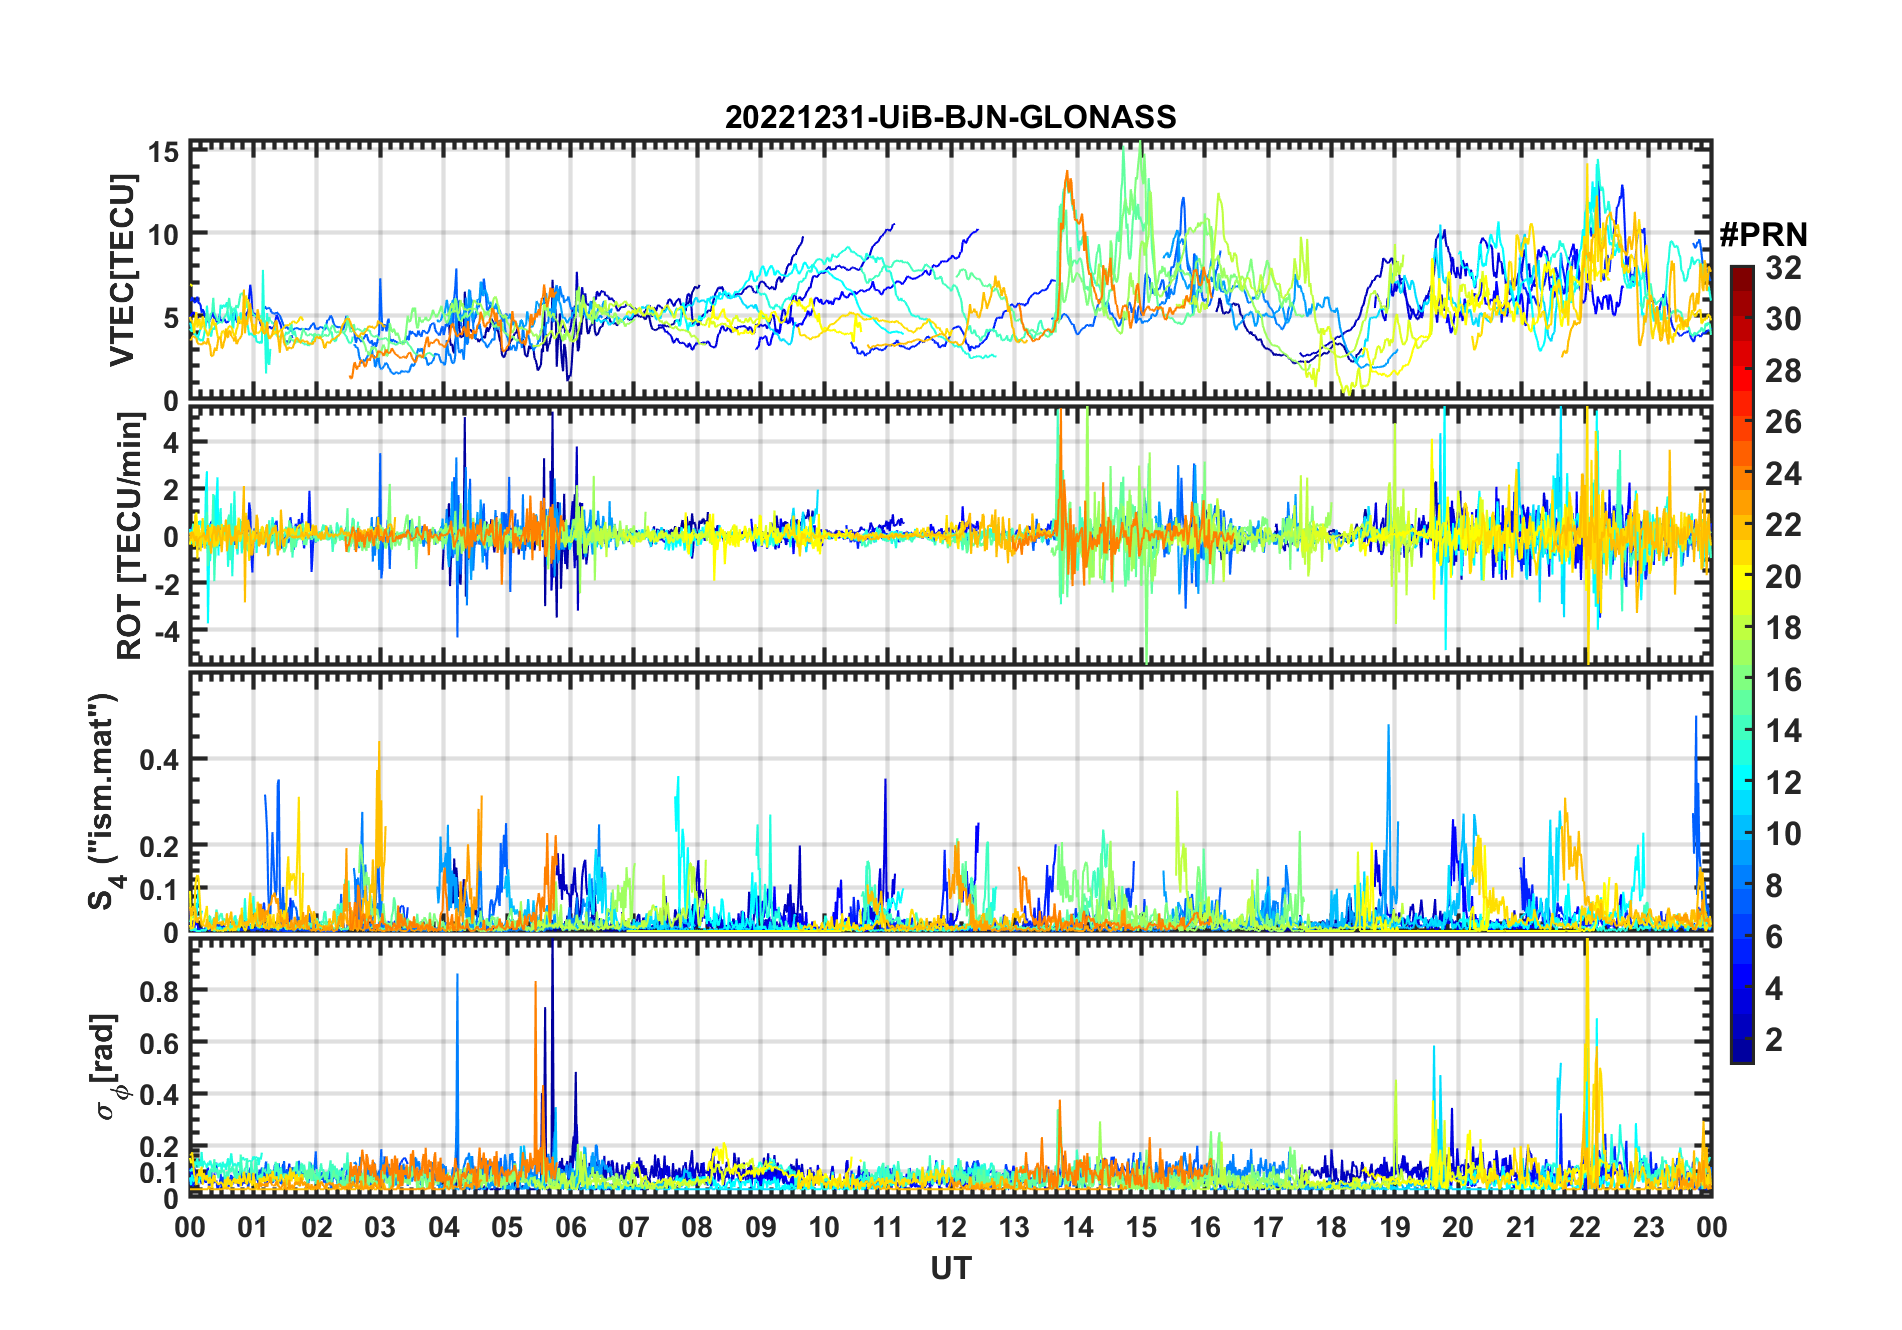Click the plot title 20221231-UiB-BJN-GLONASS
The height and width of the screenshot is (1330, 1902).
[x=950, y=118]
